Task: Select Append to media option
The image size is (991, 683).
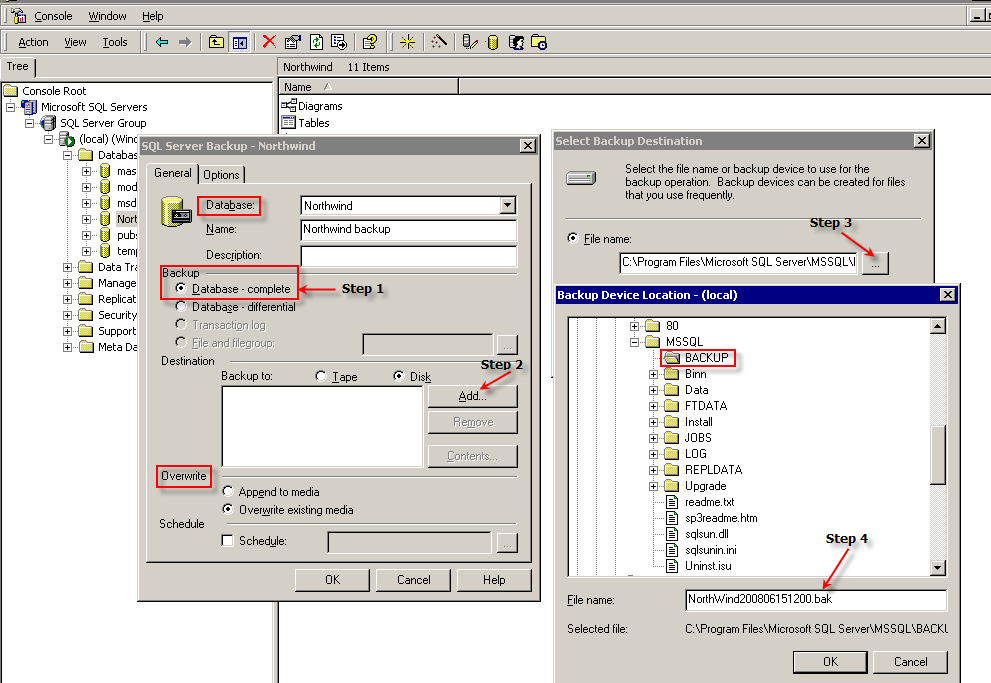Action: pos(228,491)
